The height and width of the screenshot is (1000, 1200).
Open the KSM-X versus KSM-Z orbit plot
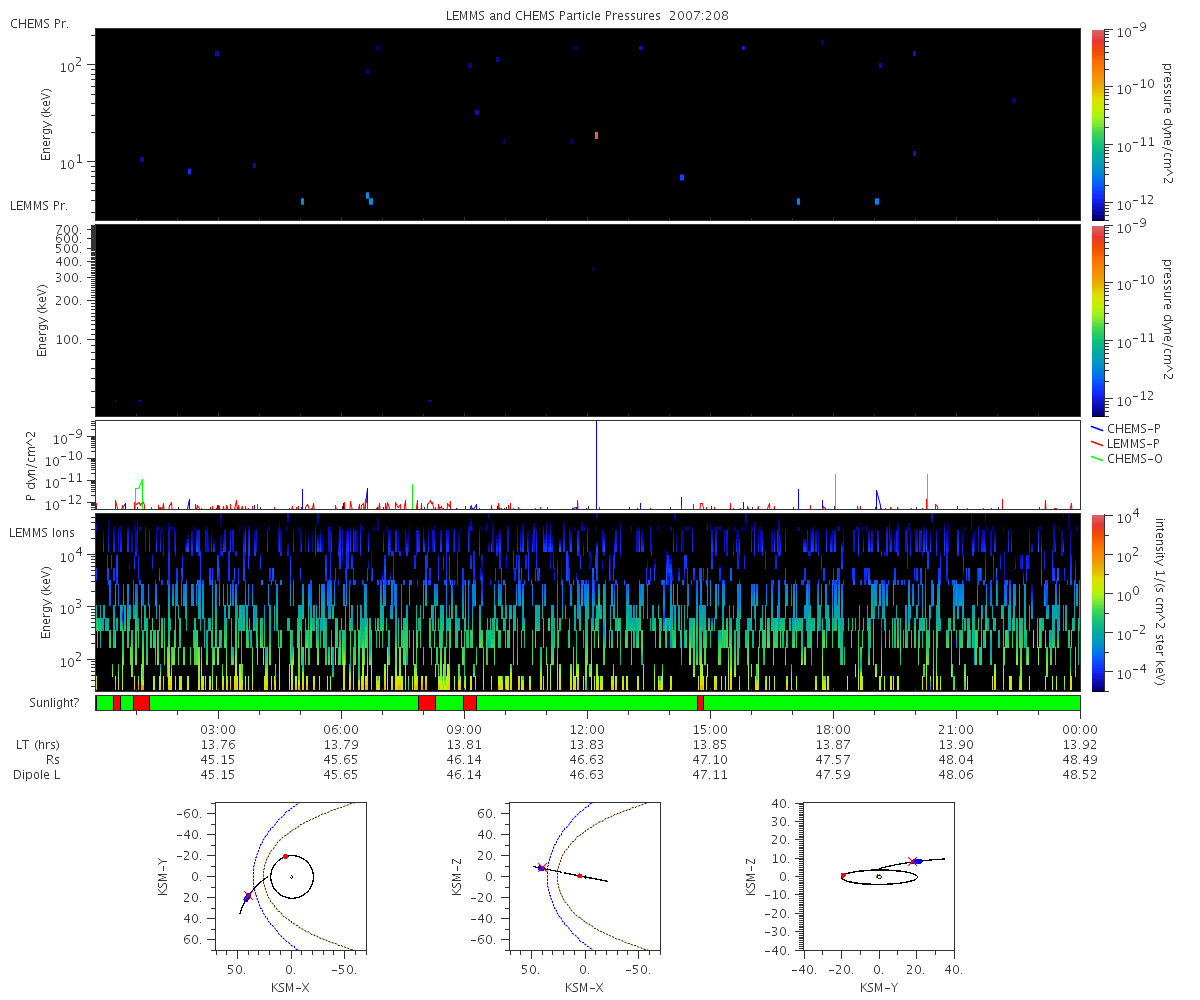point(584,875)
